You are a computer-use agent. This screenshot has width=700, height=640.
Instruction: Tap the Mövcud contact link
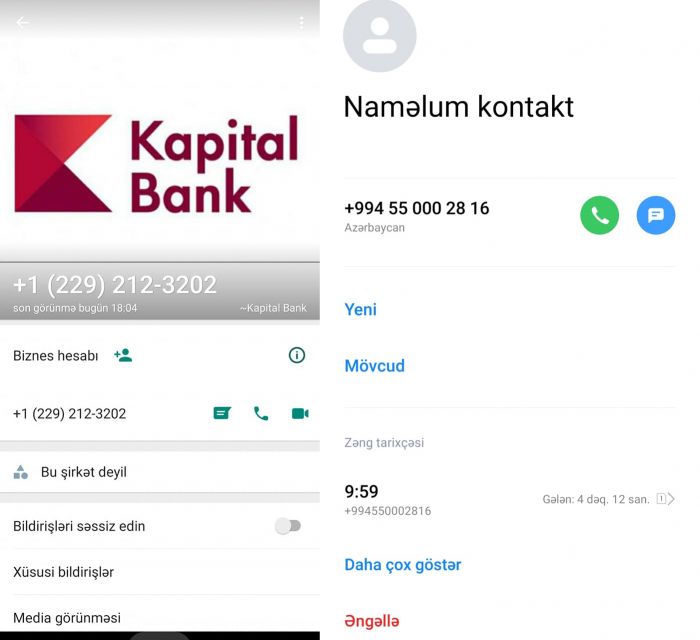tap(375, 366)
